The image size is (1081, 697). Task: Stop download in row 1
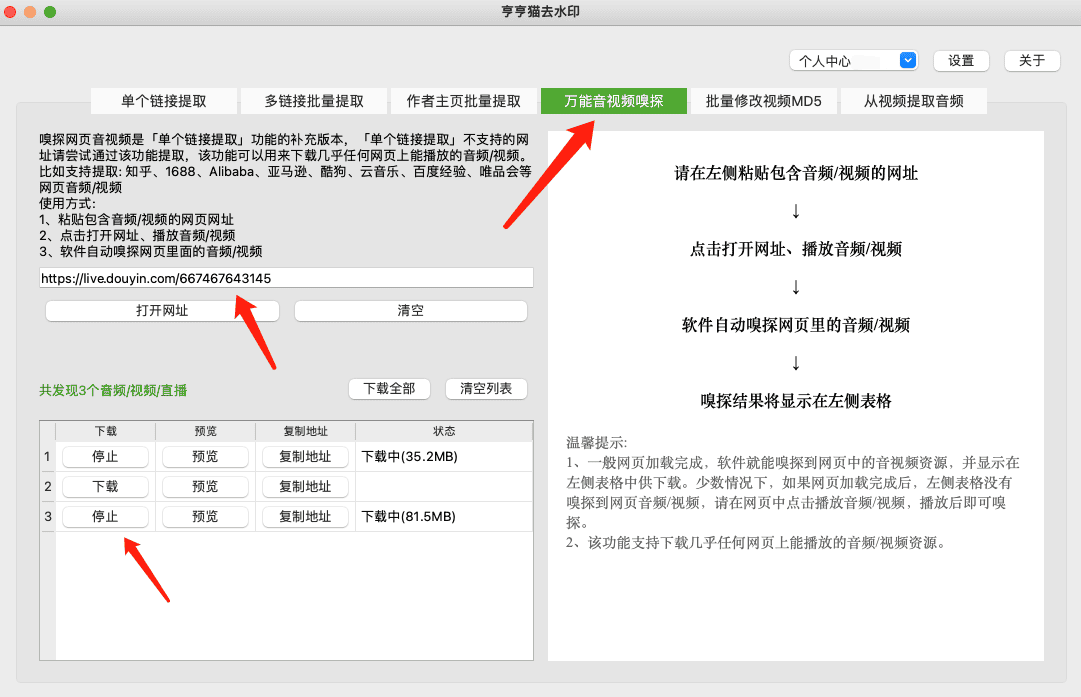(105, 456)
